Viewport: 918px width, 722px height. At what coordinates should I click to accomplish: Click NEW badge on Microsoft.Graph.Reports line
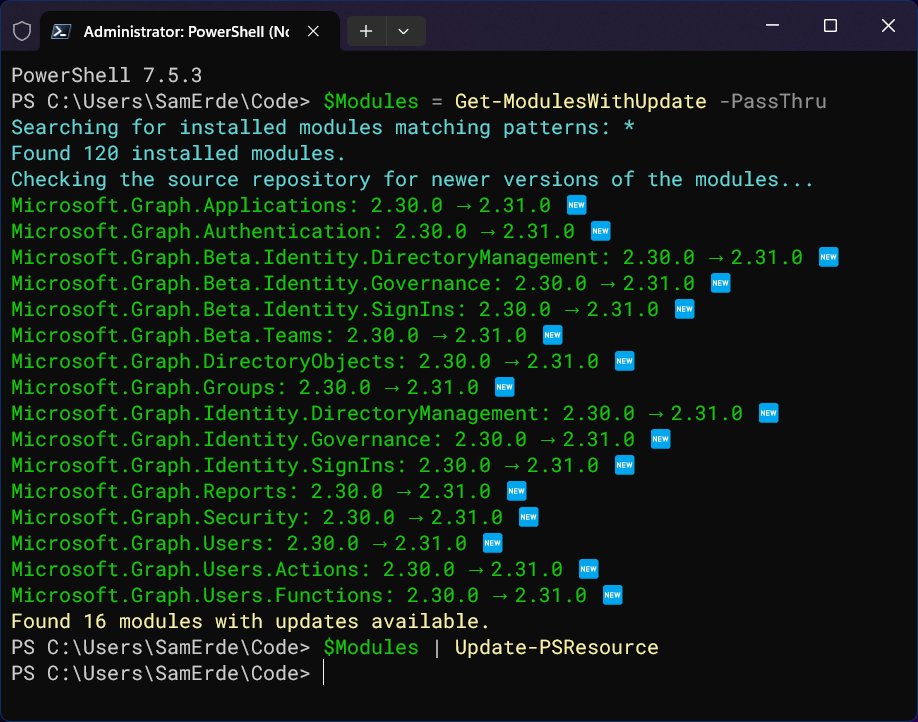516,491
